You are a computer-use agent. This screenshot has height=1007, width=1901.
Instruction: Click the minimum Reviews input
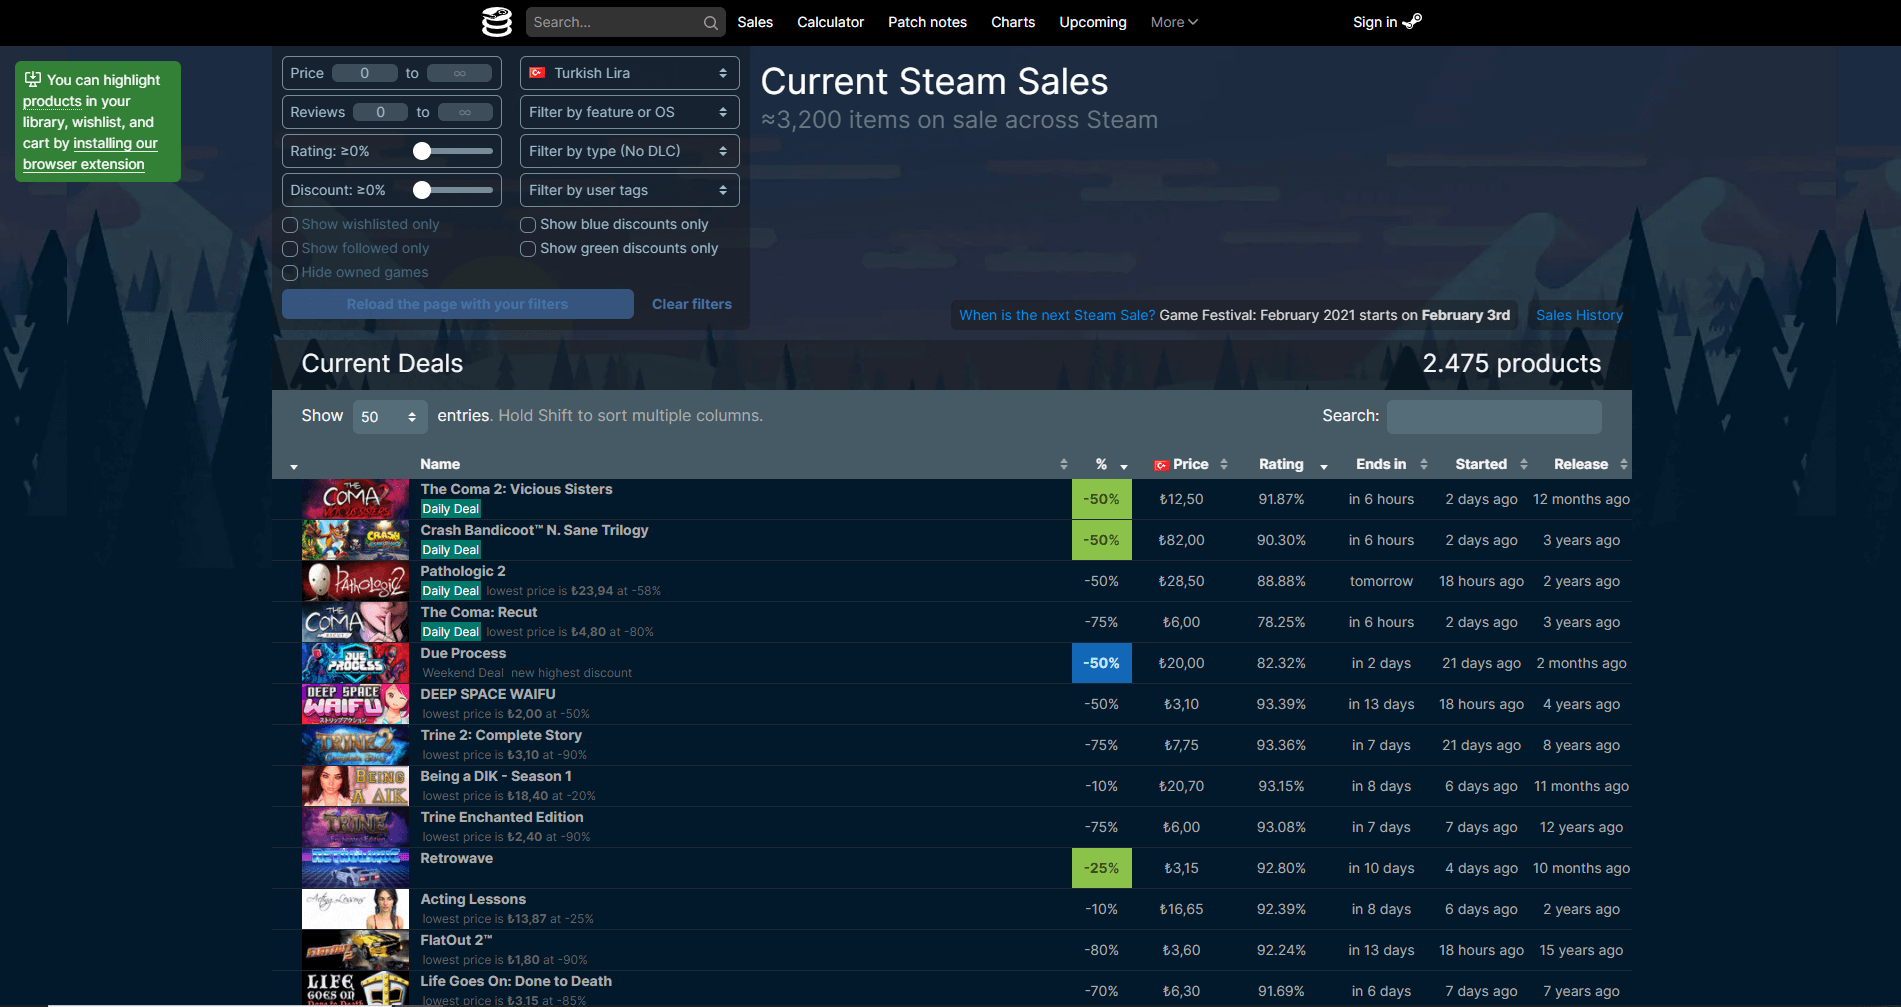coord(380,112)
